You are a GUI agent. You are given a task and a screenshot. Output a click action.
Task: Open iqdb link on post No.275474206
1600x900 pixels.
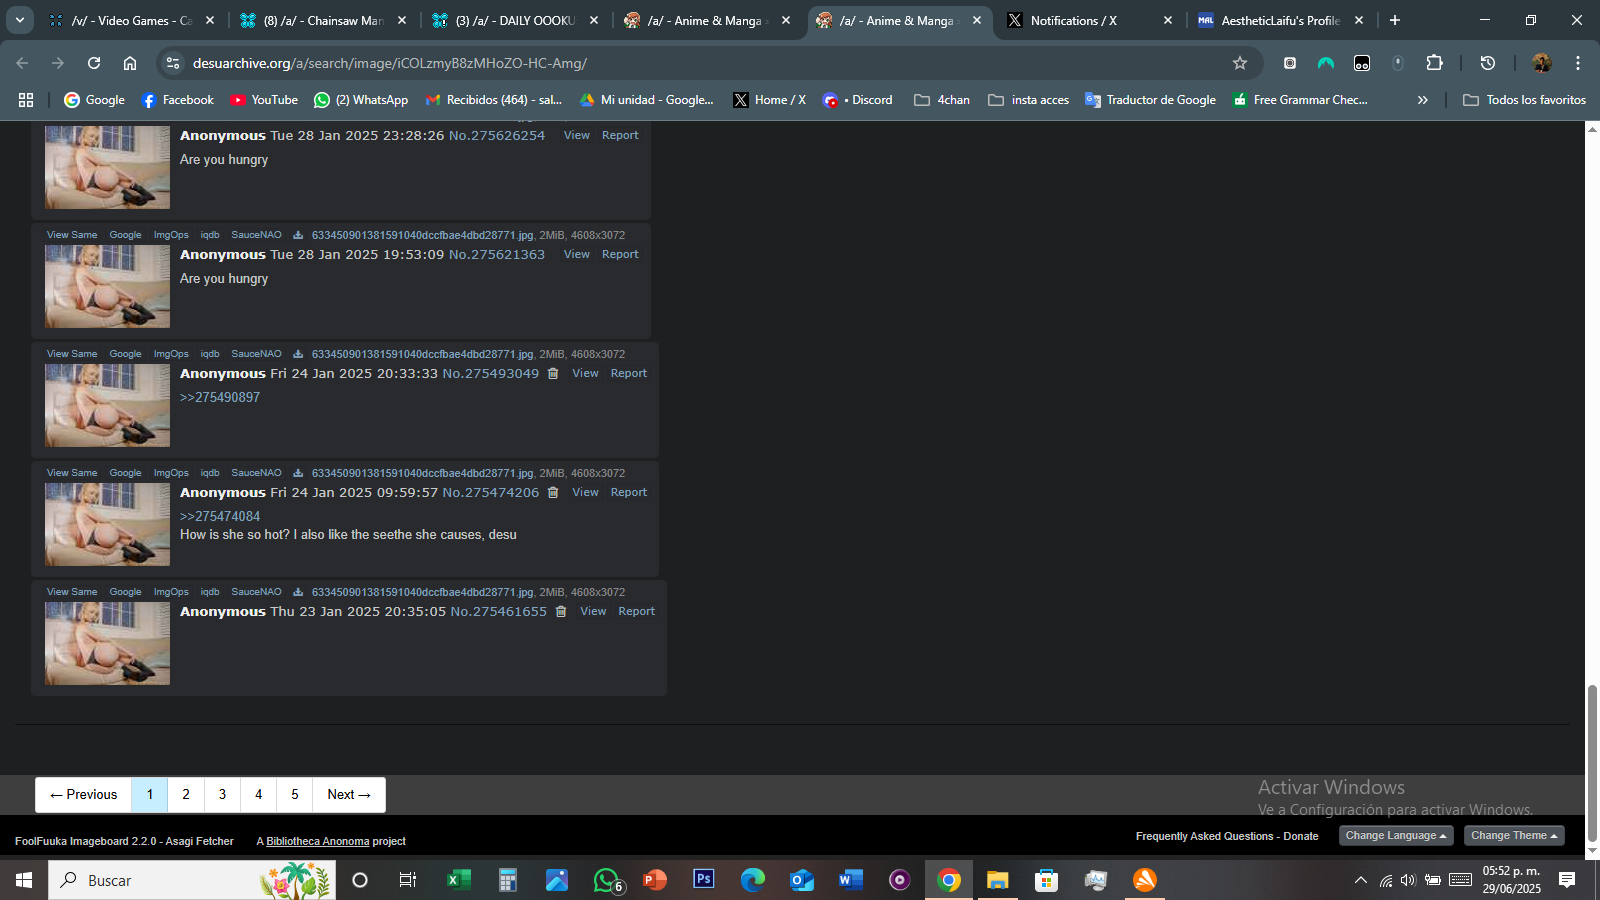click(x=210, y=473)
